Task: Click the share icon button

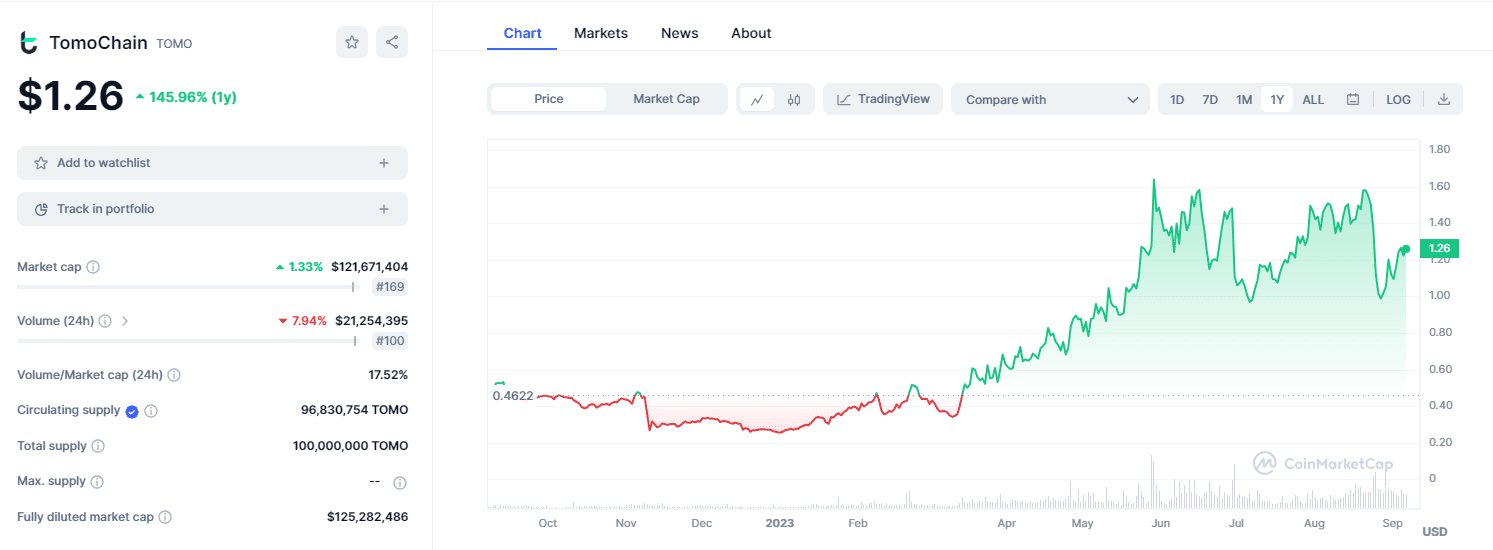Action: [x=392, y=42]
